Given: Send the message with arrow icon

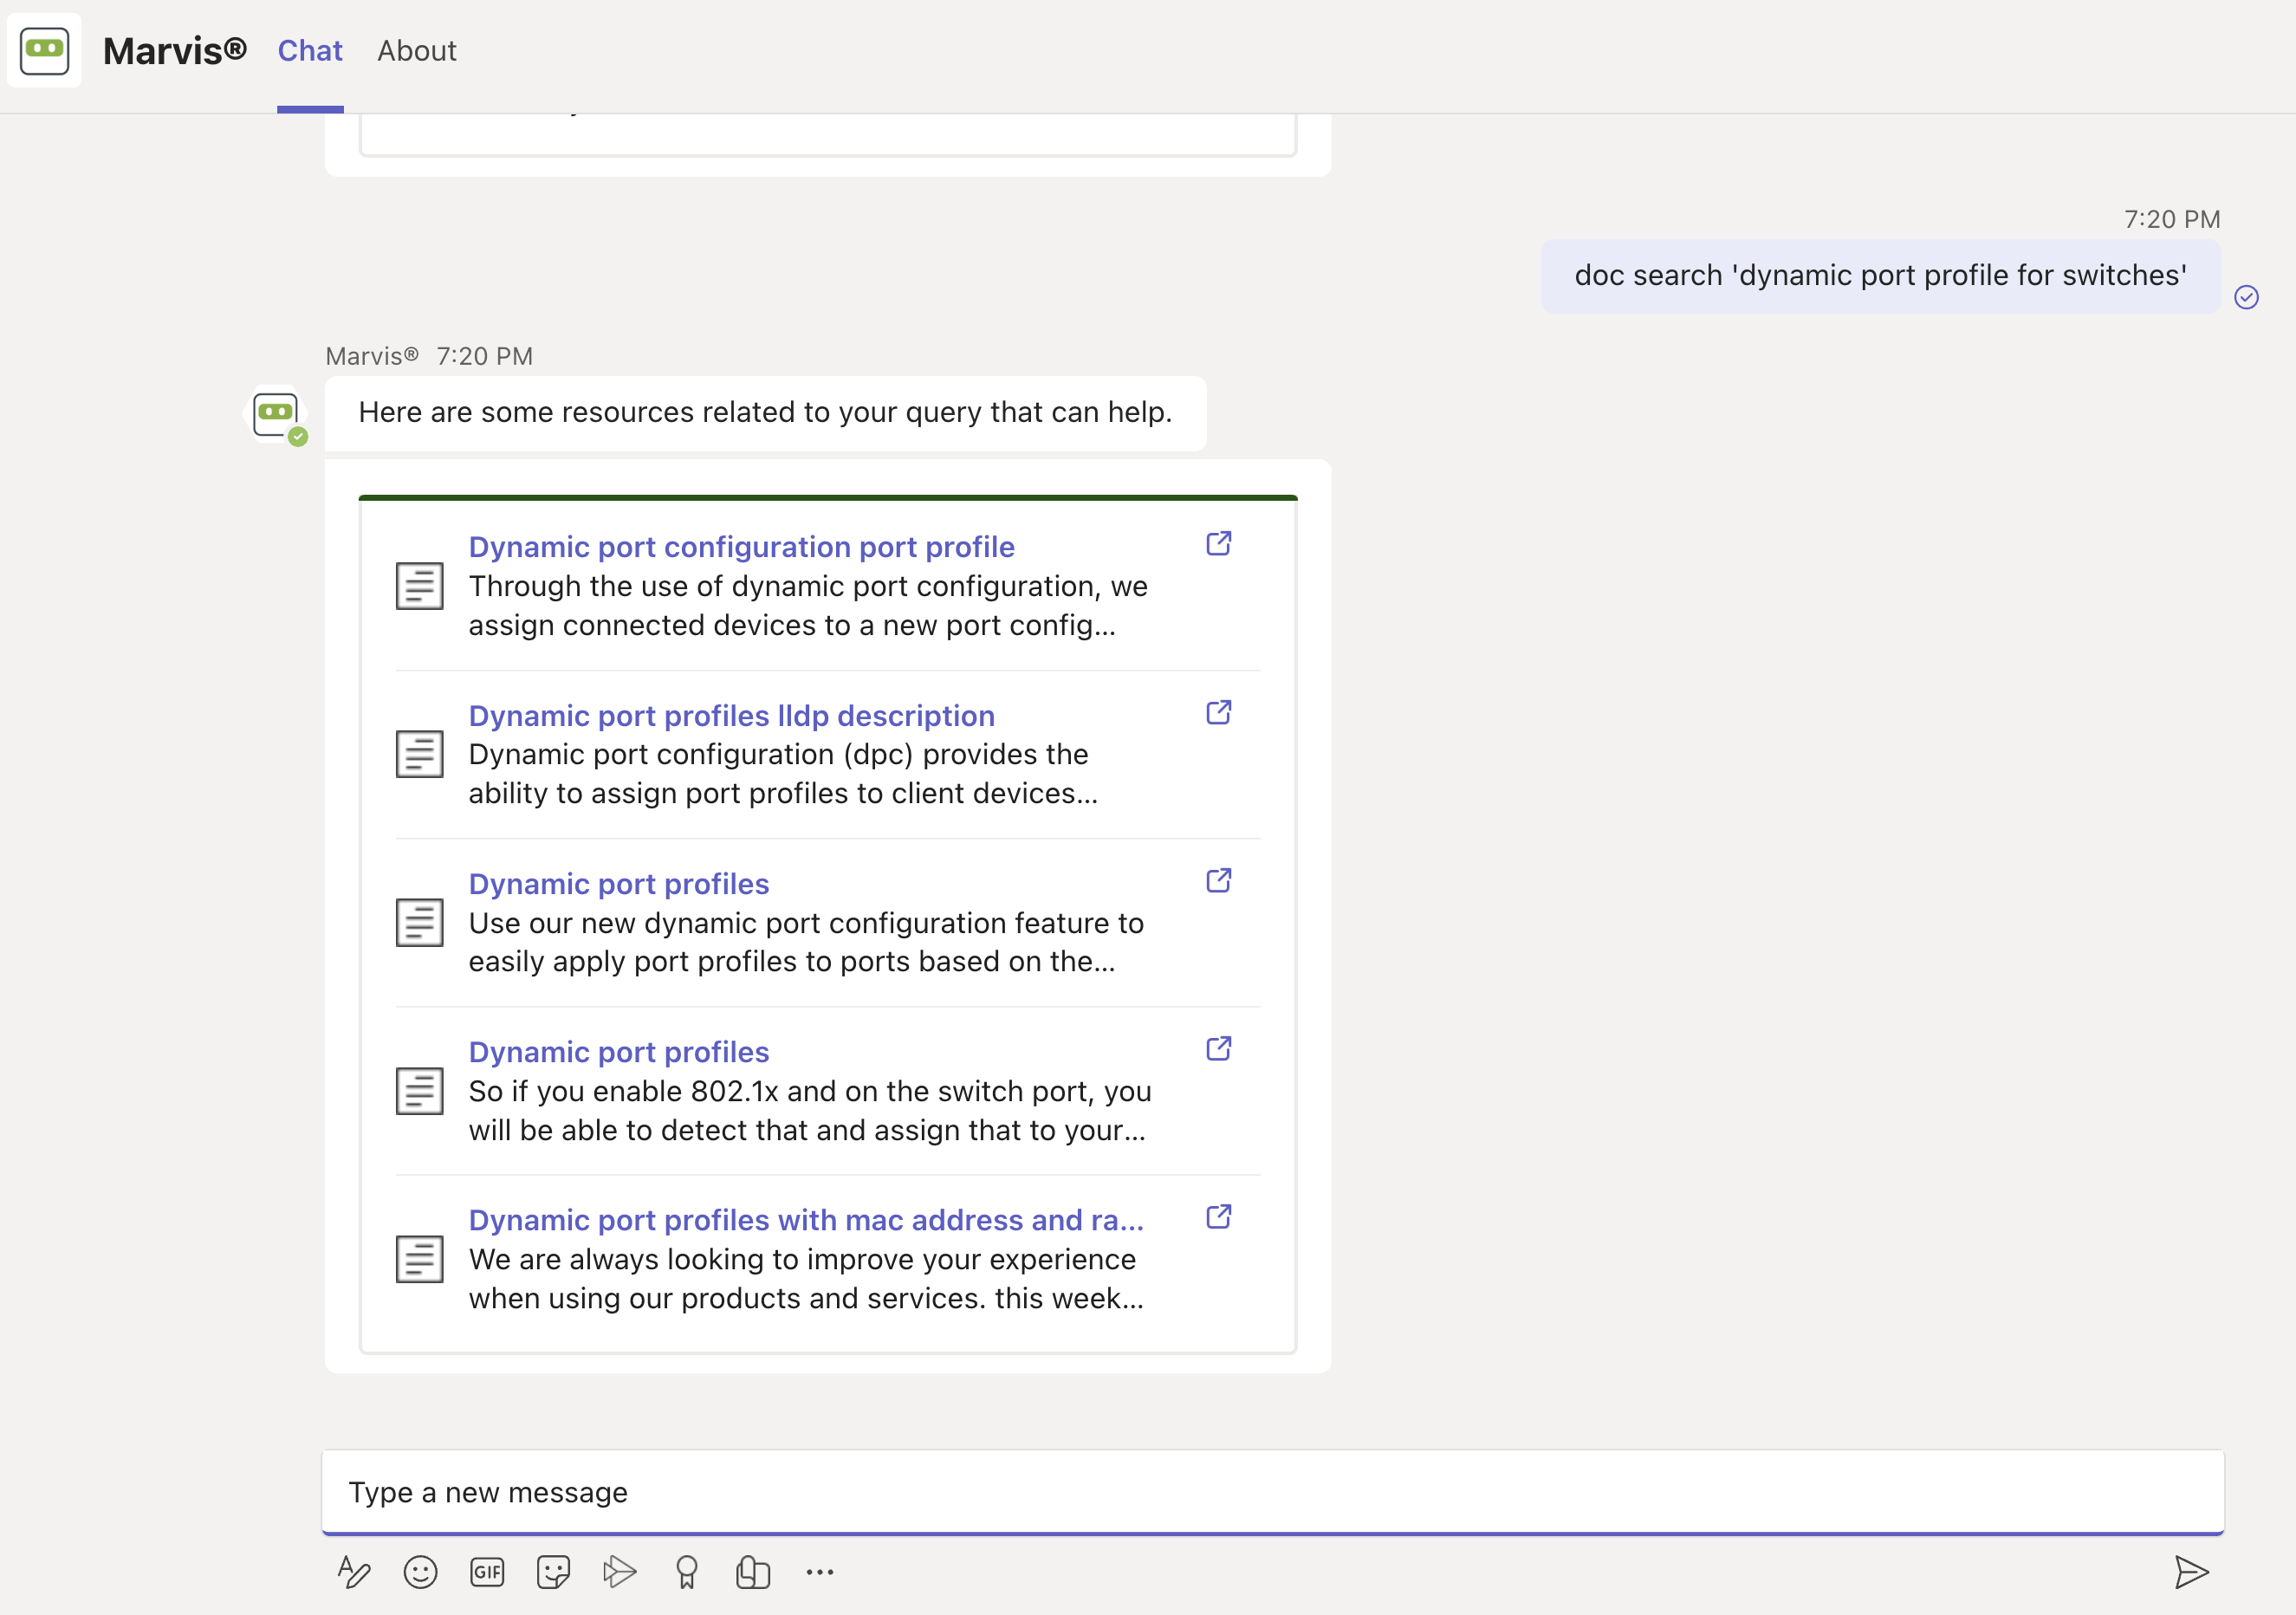Looking at the screenshot, I should click(2190, 1572).
